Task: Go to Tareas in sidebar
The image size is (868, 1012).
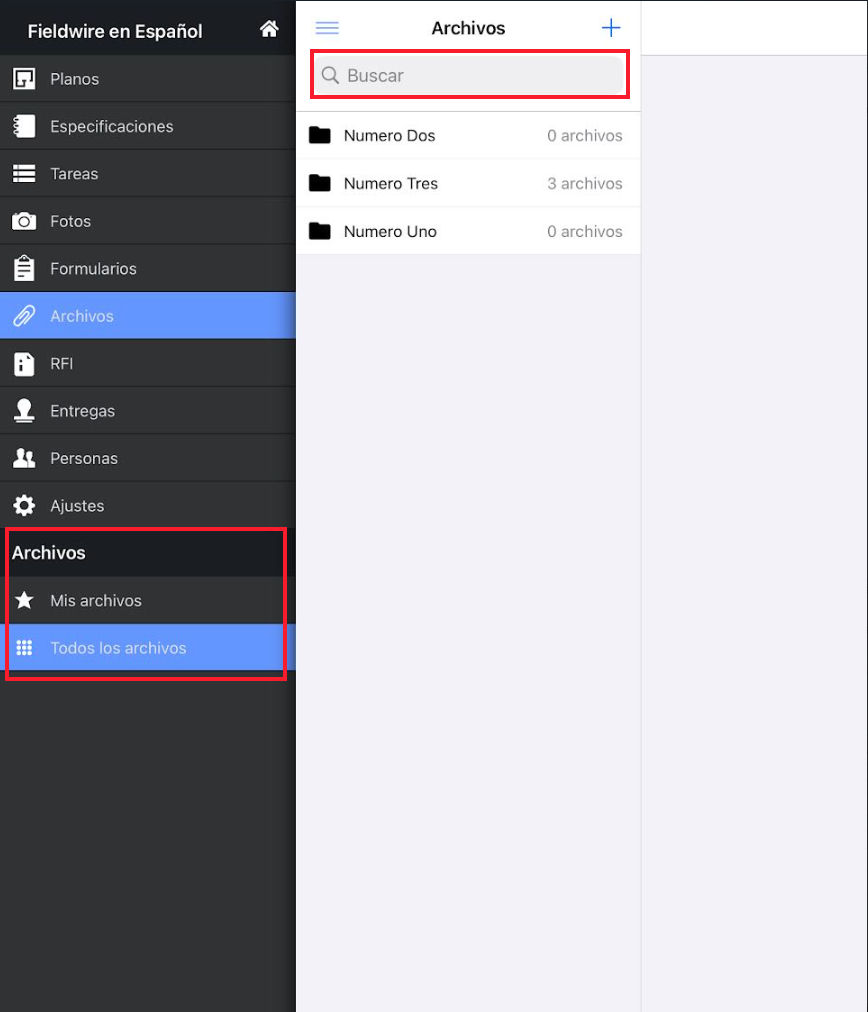Action: coord(148,174)
